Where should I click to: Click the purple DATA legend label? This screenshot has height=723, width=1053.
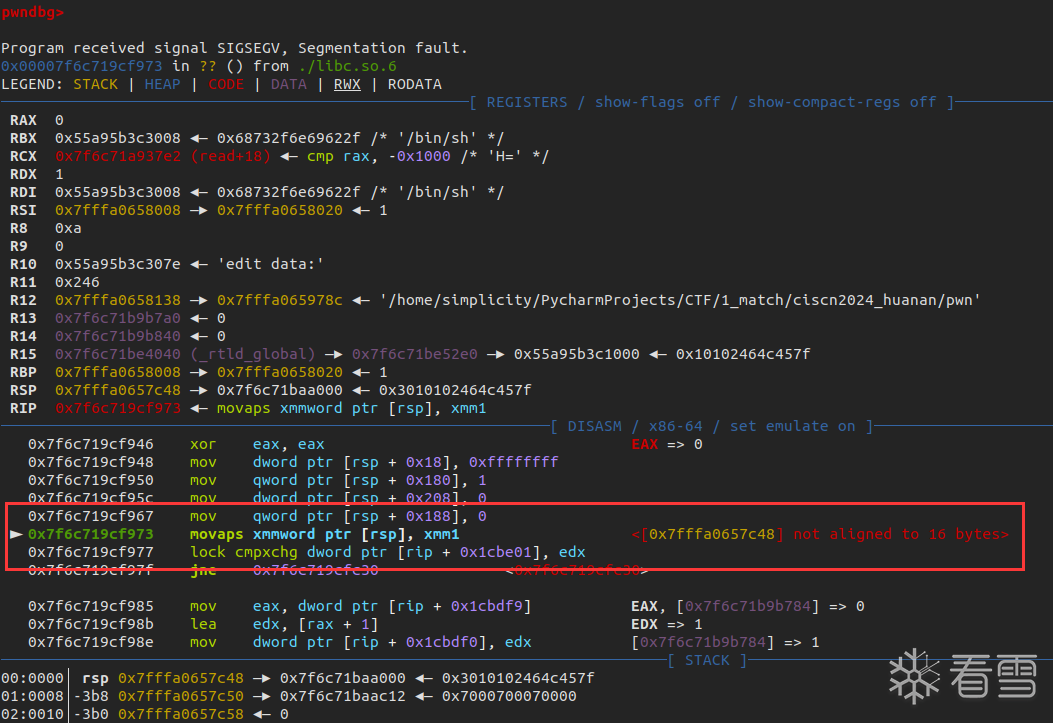tap(289, 84)
